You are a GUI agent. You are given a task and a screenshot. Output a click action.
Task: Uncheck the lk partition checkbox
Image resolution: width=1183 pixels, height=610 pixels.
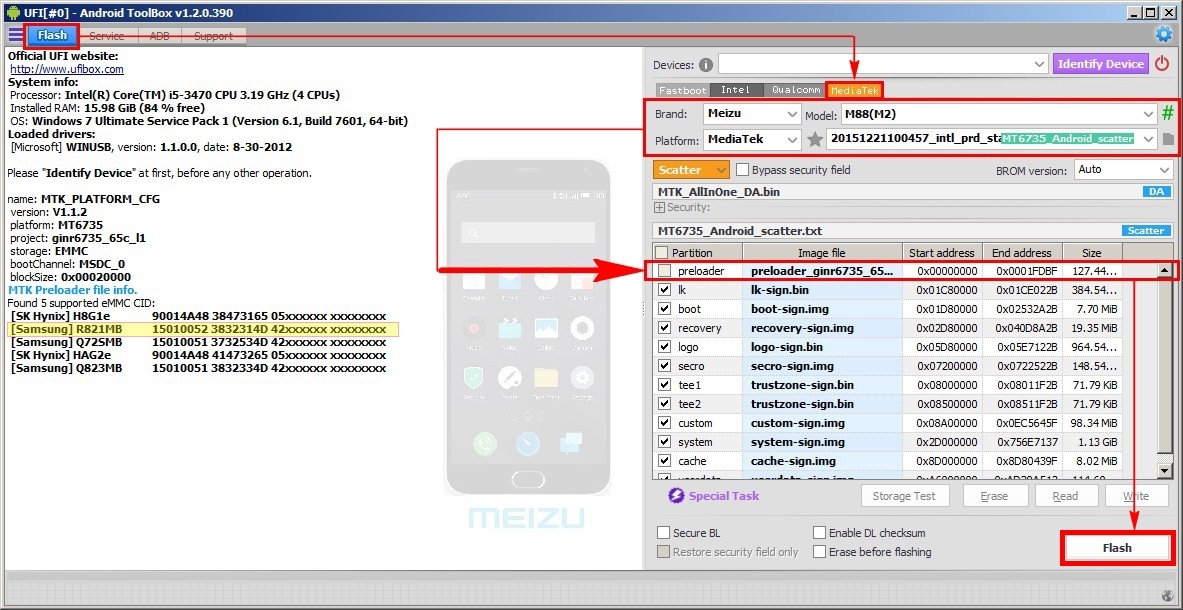(664, 290)
